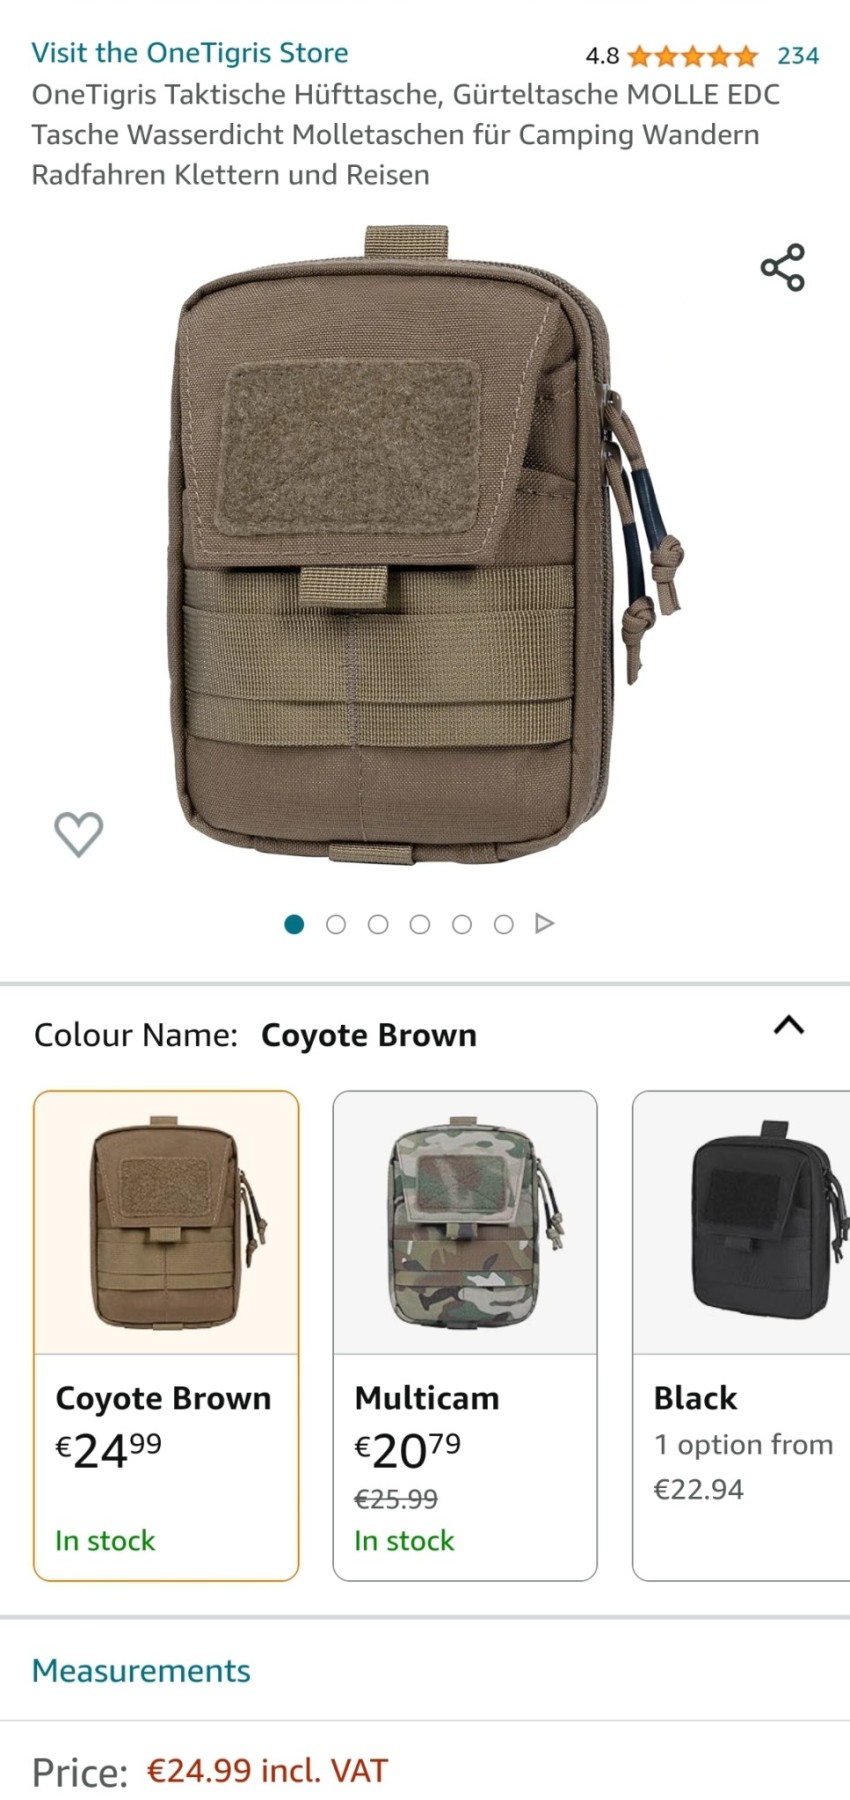This screenshot has width=850, height=1800.
Task: Open the main product image
Action: click(x=425, y=545)
